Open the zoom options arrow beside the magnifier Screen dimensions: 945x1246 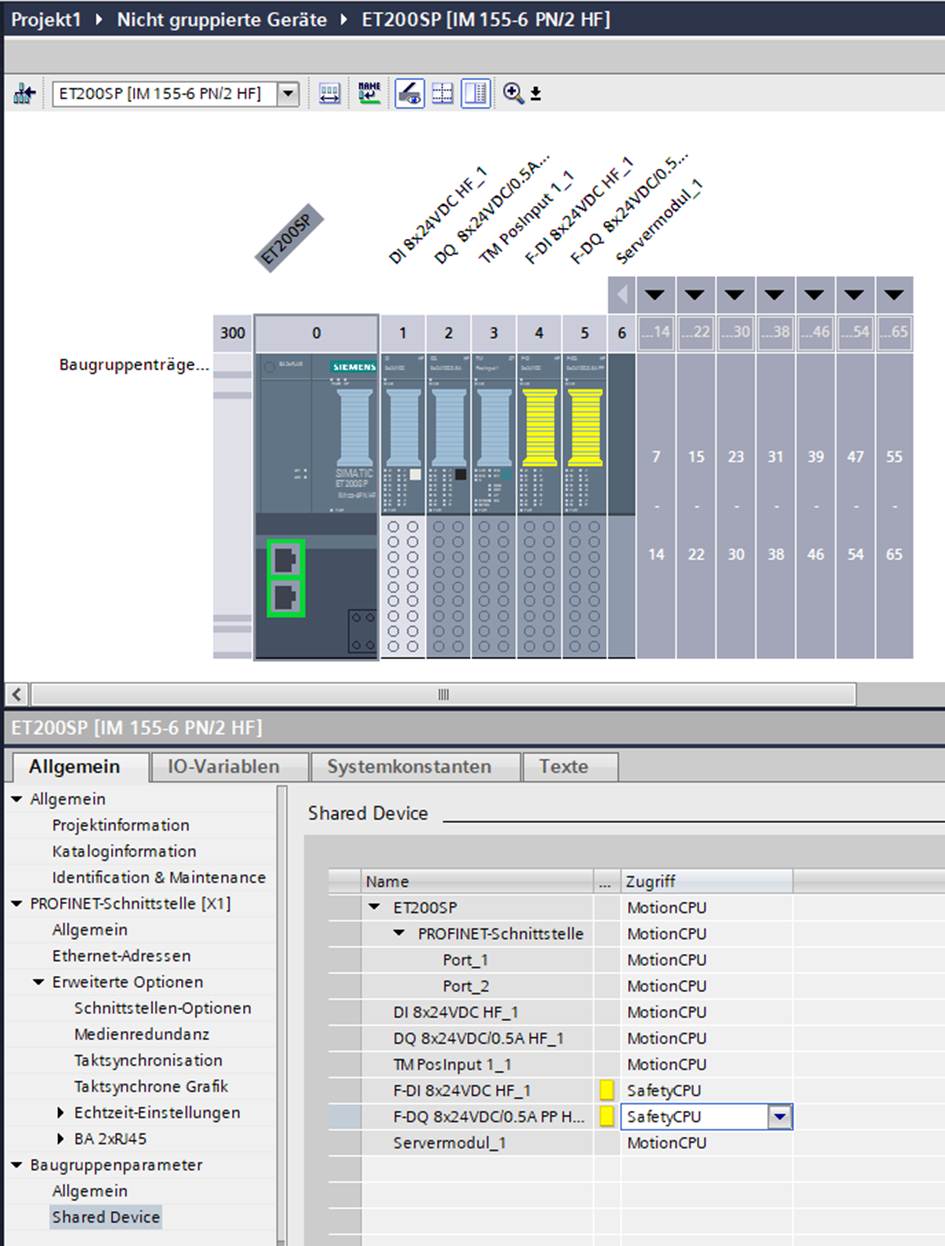pos(536,94)
